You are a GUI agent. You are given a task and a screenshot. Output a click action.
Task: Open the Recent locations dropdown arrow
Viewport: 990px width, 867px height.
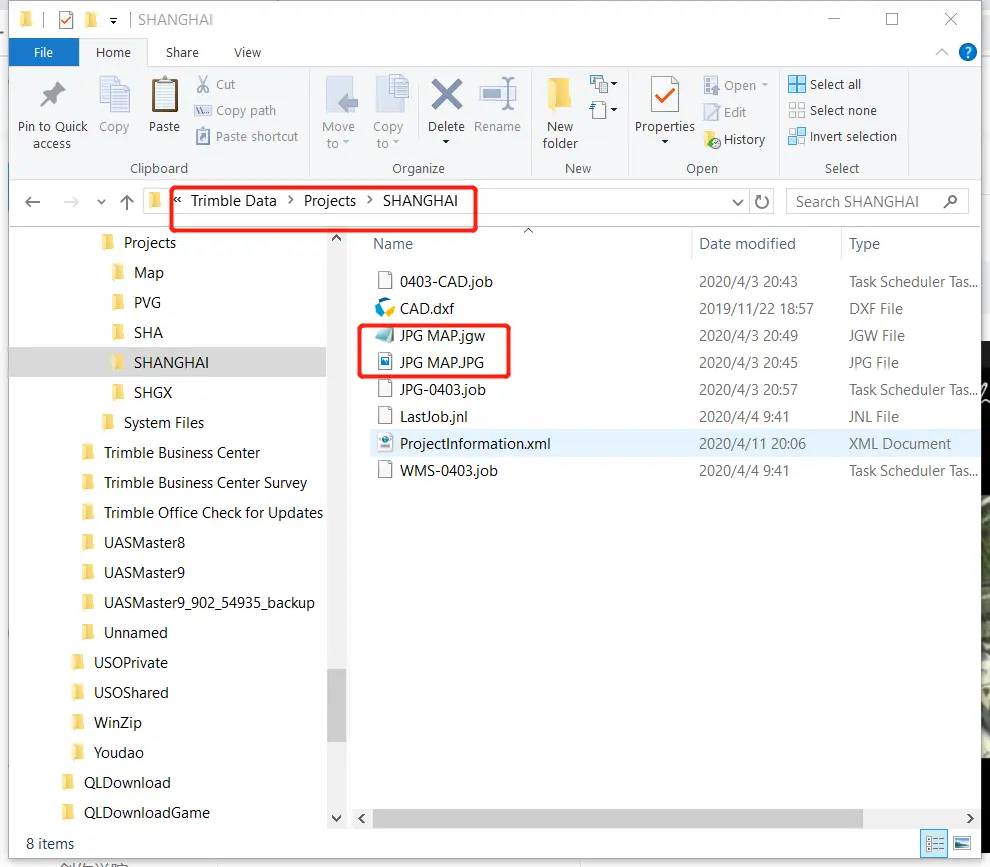[x=101, y=202]
